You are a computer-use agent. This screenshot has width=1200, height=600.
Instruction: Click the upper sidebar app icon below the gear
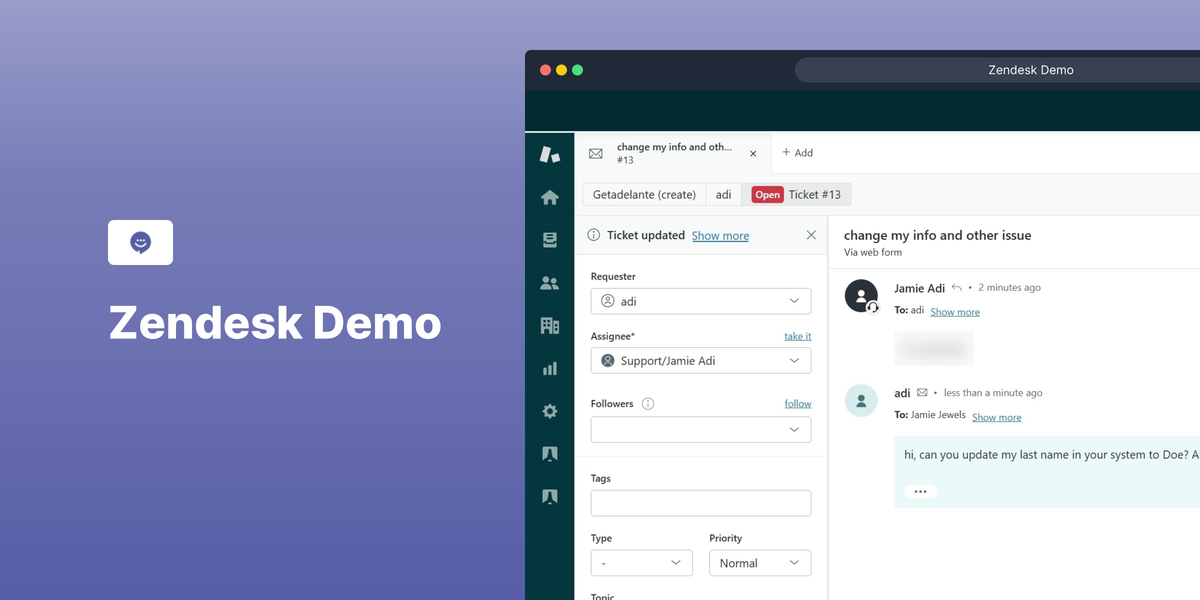coord(549,453)
